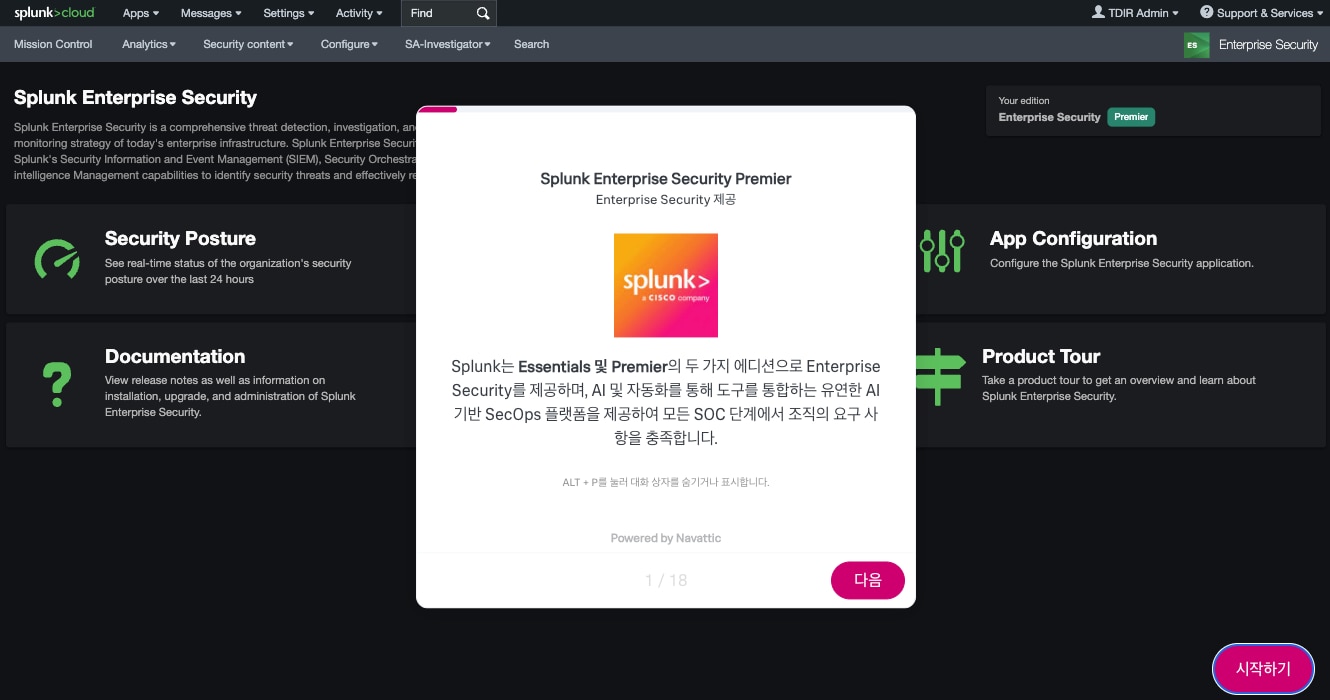Click the Premier edition badge
1330x700 pixels.
click(x=1131, y=117)
